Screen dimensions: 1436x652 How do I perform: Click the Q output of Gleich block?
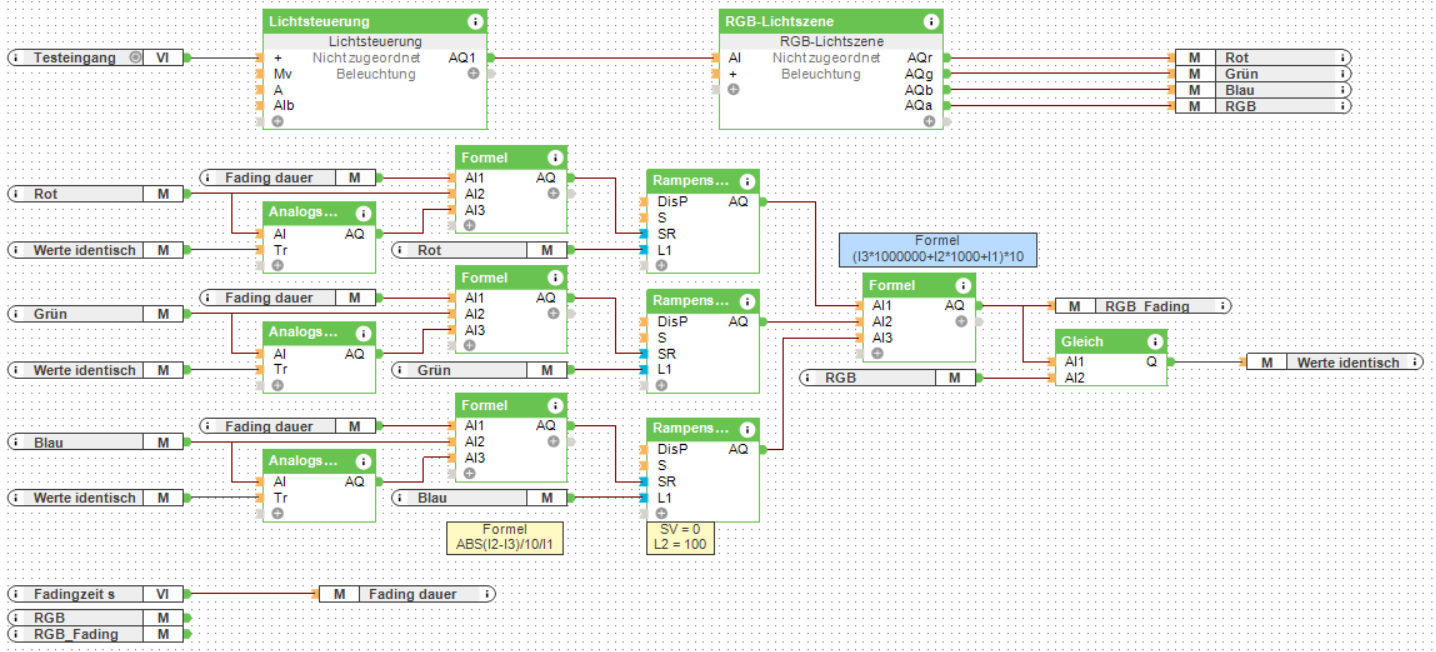point(1152,362)
